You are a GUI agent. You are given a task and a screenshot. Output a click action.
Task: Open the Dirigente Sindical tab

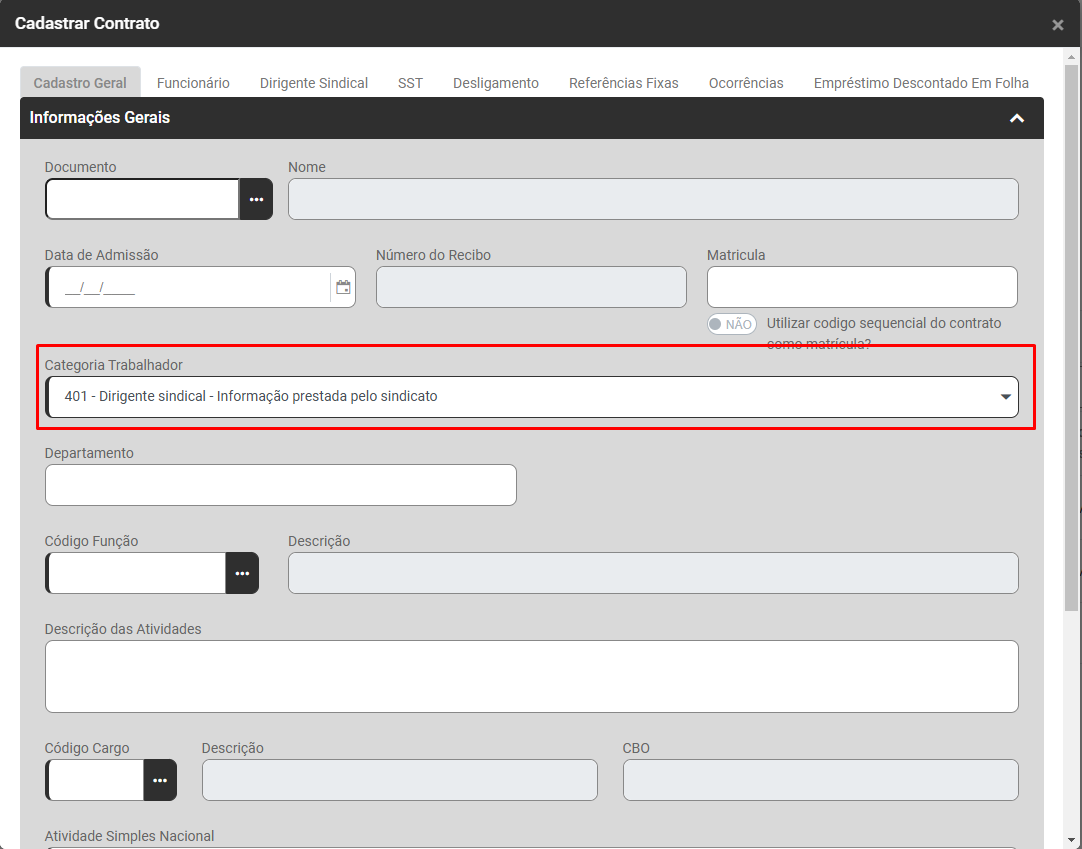point(314,83)
